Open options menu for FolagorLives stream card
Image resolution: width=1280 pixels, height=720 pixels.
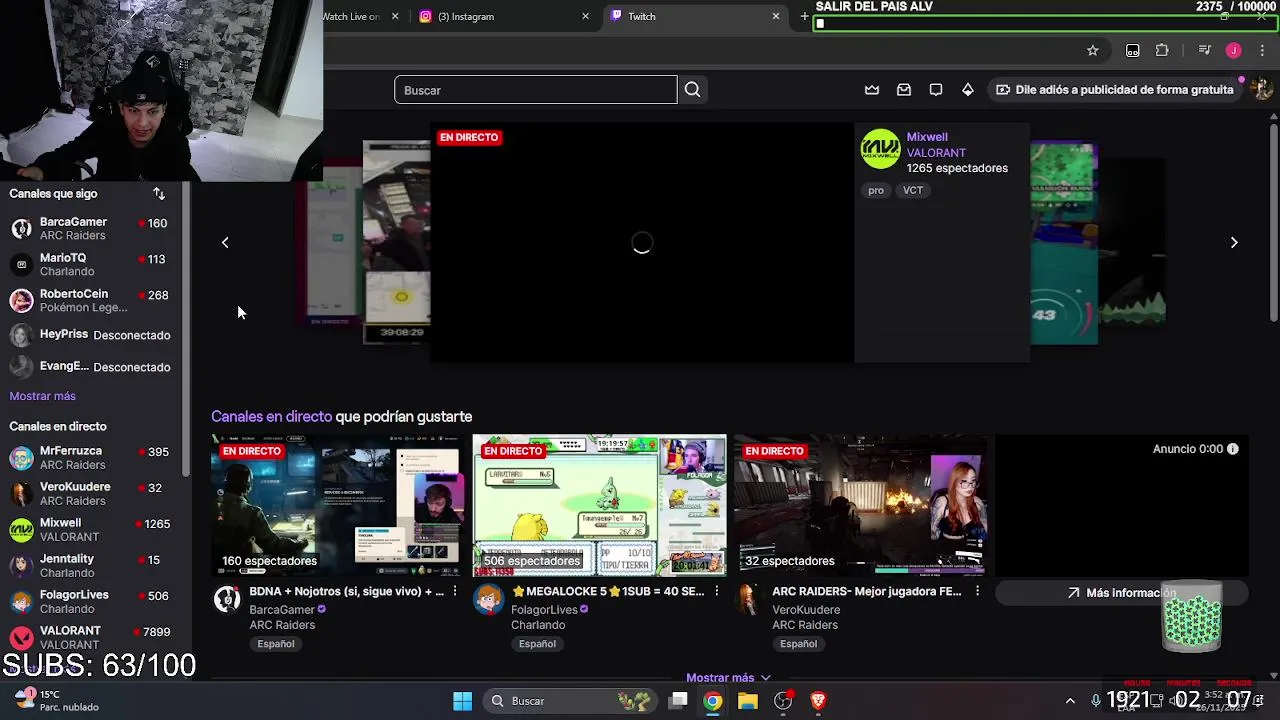click(x=716, y=591)
